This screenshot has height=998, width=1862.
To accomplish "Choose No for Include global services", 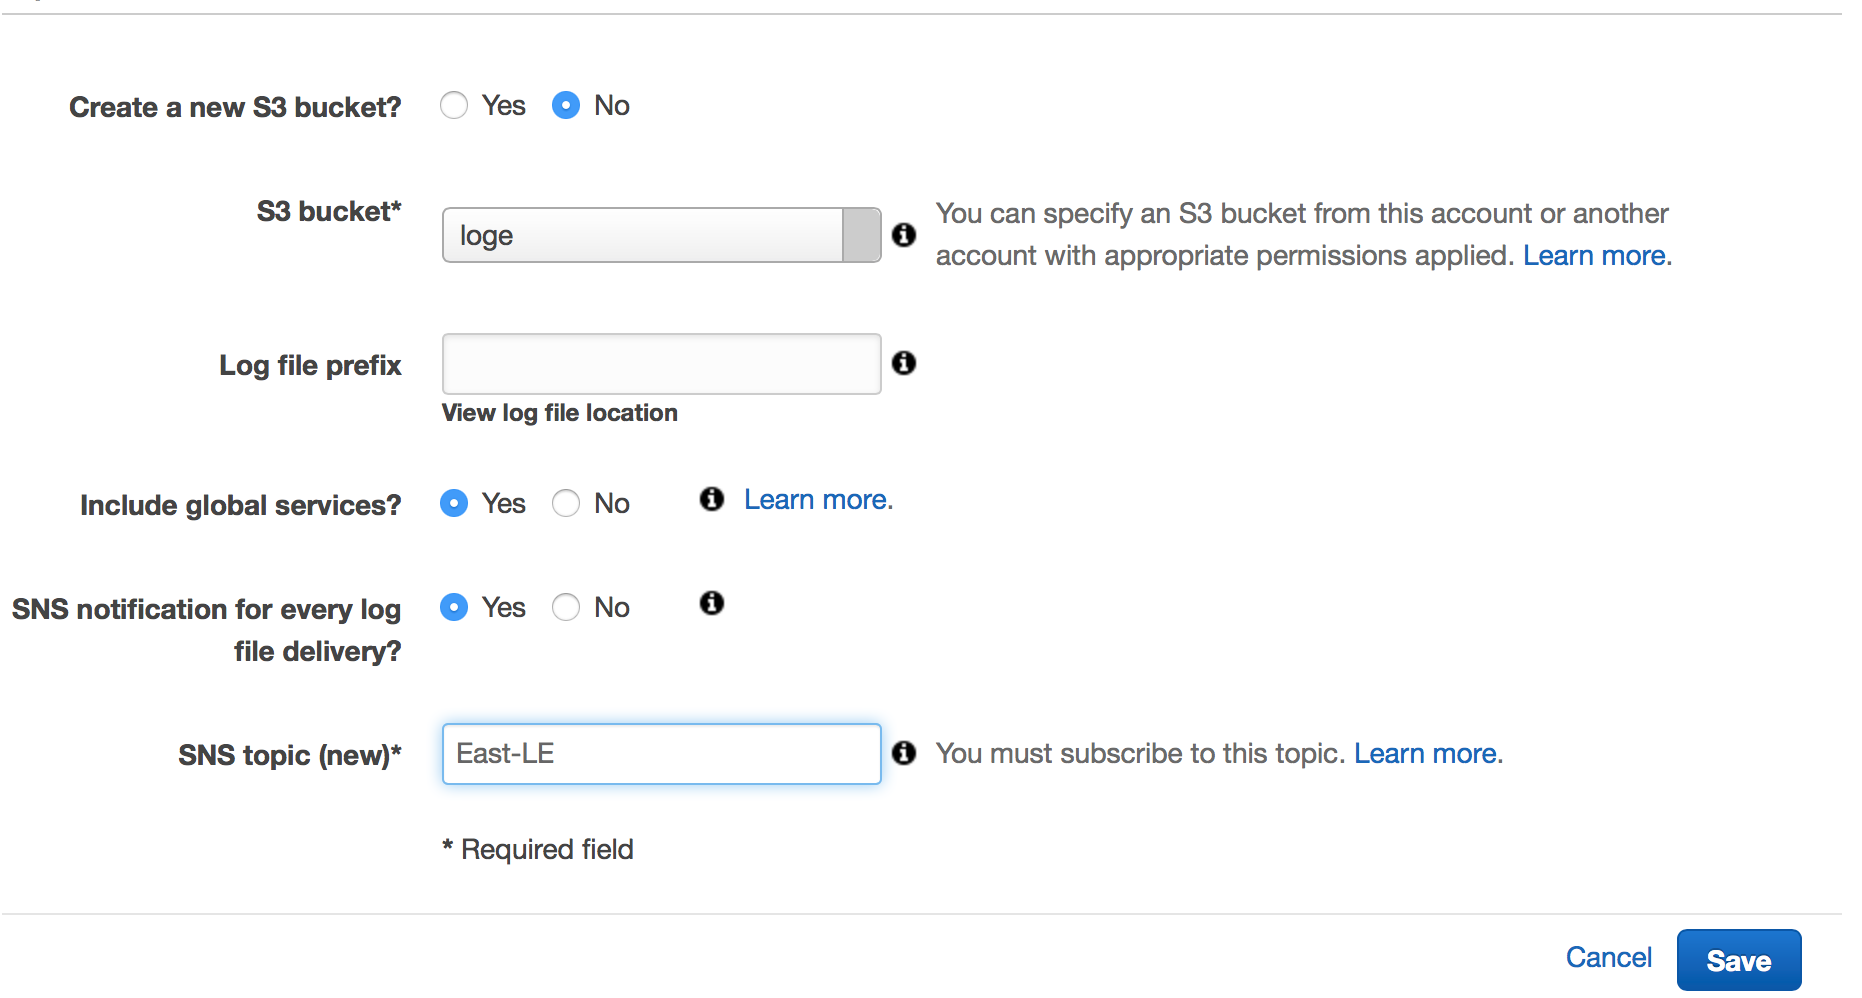I will pos(566,503).
